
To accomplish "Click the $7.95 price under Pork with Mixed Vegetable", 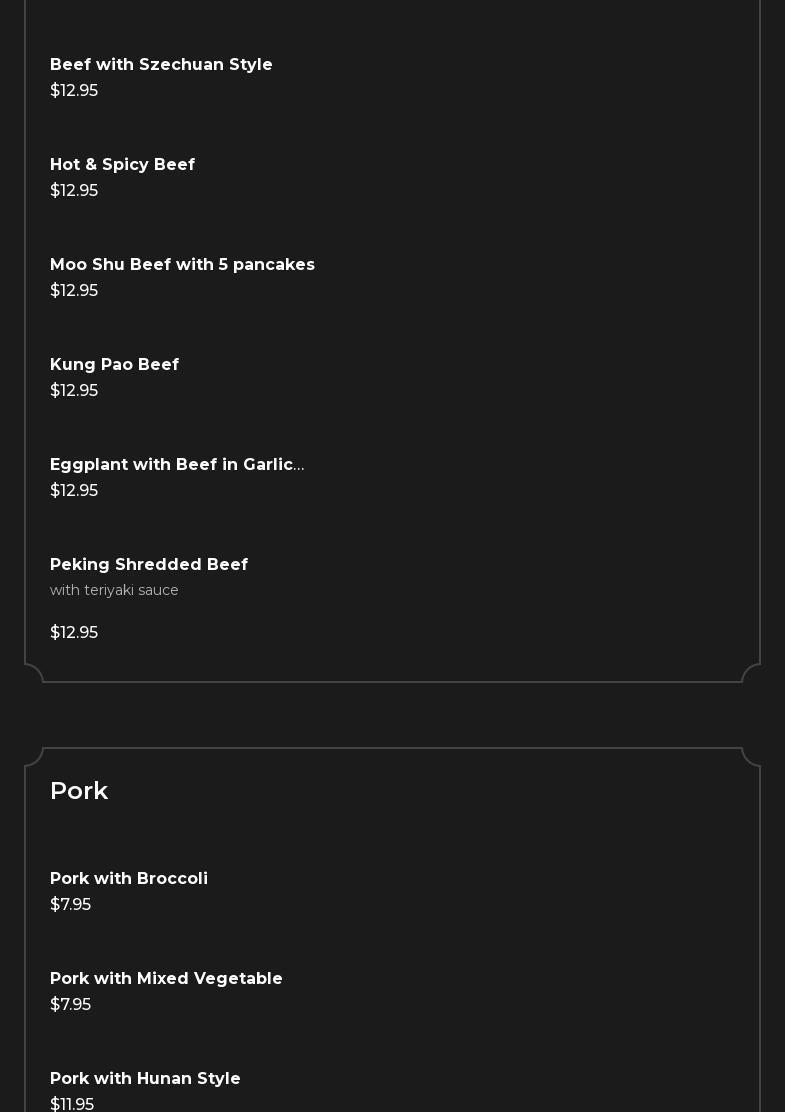I will tap(70, 1004).
